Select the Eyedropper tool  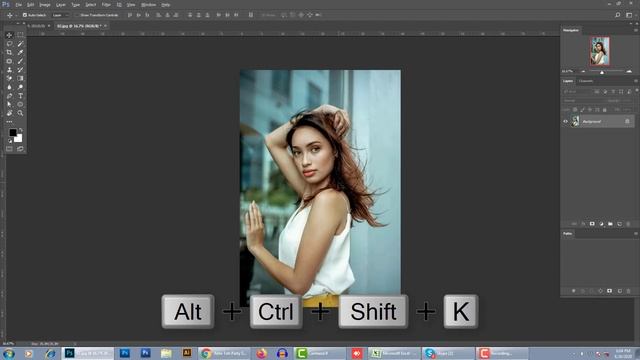coord(20,52)
